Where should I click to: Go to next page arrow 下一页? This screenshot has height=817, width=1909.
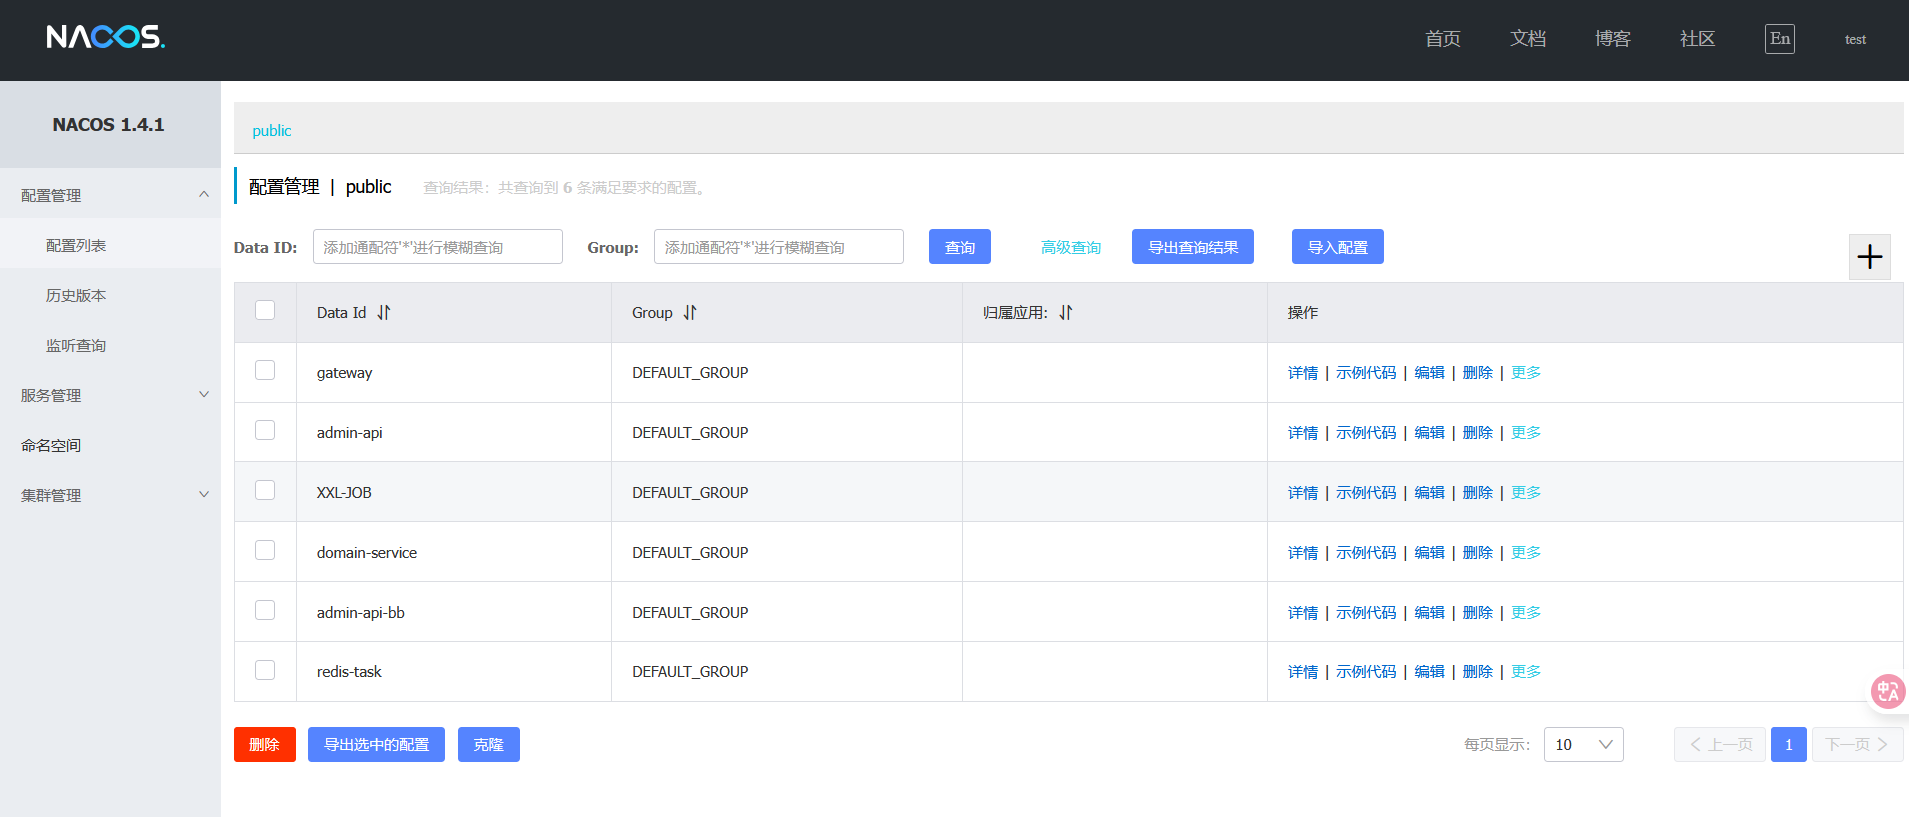point(1856,745)
